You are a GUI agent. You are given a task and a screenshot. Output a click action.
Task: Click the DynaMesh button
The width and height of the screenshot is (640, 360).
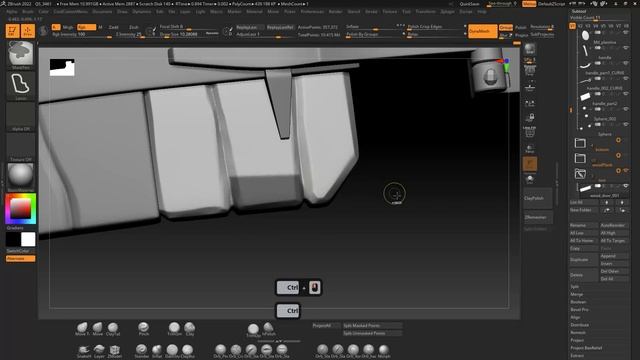tap(482, 31)
